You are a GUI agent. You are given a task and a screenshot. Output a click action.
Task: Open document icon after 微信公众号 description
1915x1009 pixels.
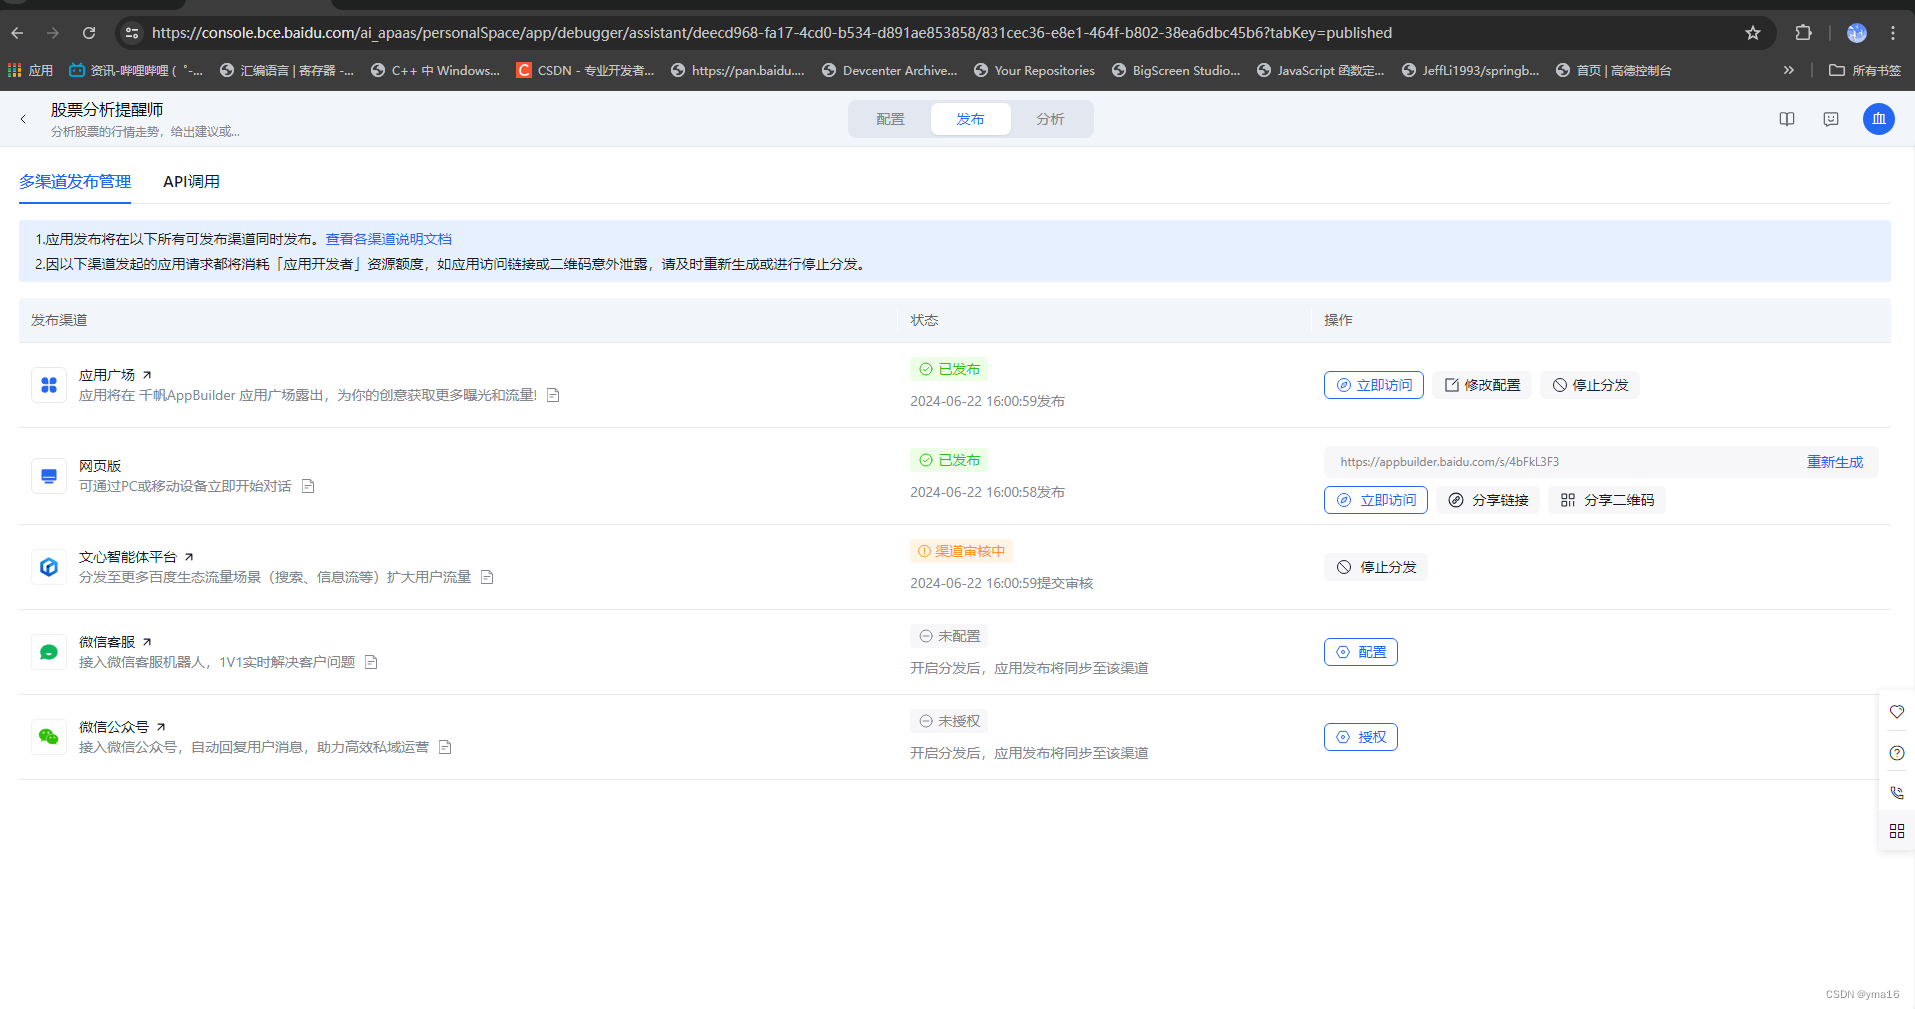click(445, 747)
